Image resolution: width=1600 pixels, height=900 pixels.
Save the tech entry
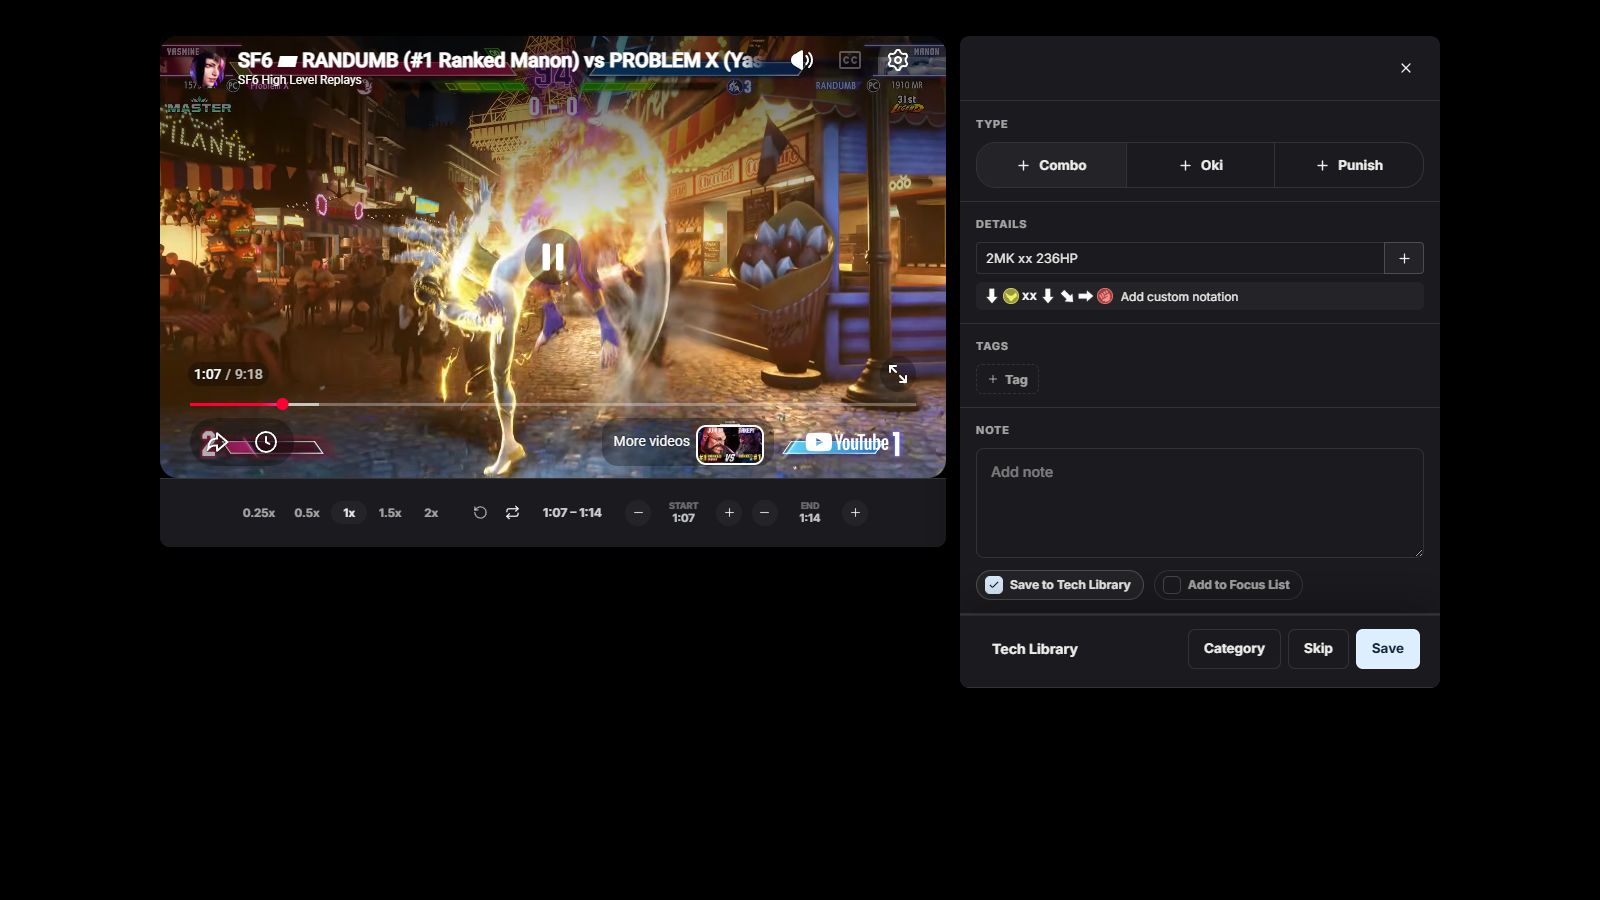[1387, 649]
